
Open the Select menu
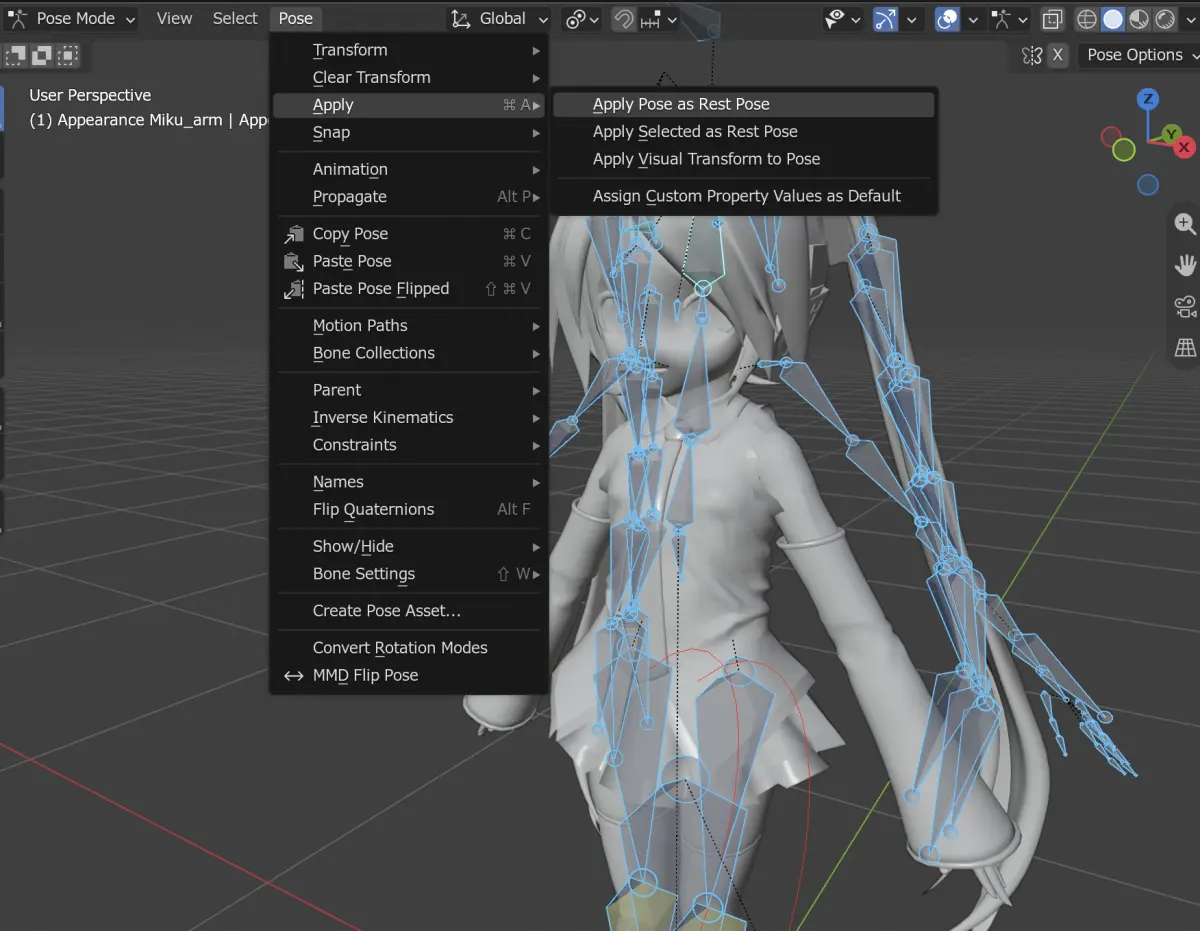pyautogui.click(x=235, y=19)
